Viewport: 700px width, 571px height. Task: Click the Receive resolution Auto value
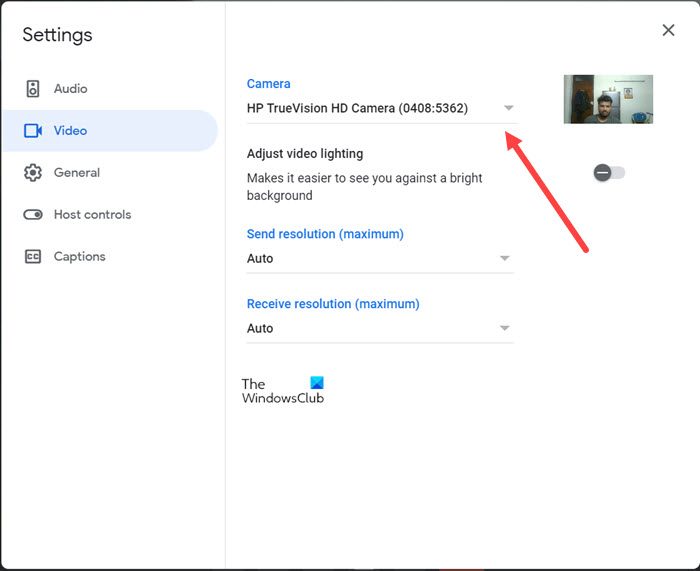[x=261, y=328]
